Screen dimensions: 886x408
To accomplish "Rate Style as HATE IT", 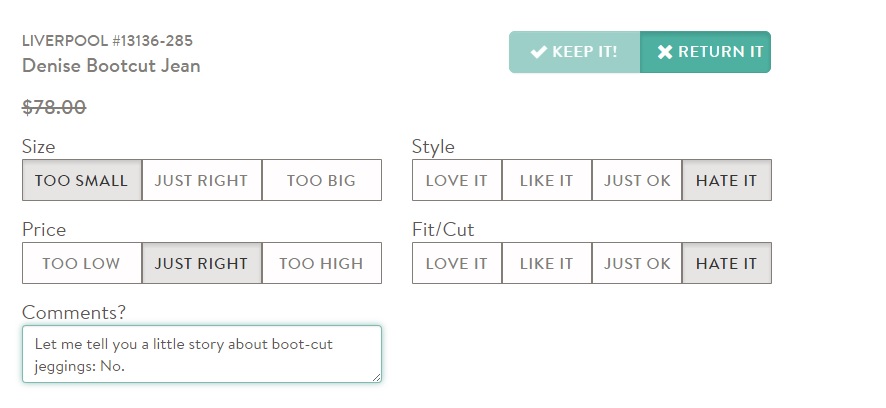I will pos(727,181).
